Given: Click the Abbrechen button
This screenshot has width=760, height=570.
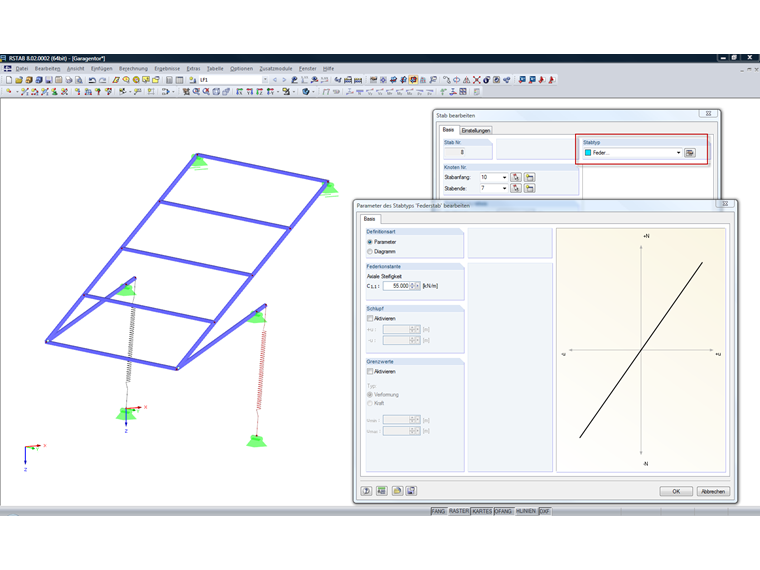Looking at the screenshot, I should coord(713,491).
